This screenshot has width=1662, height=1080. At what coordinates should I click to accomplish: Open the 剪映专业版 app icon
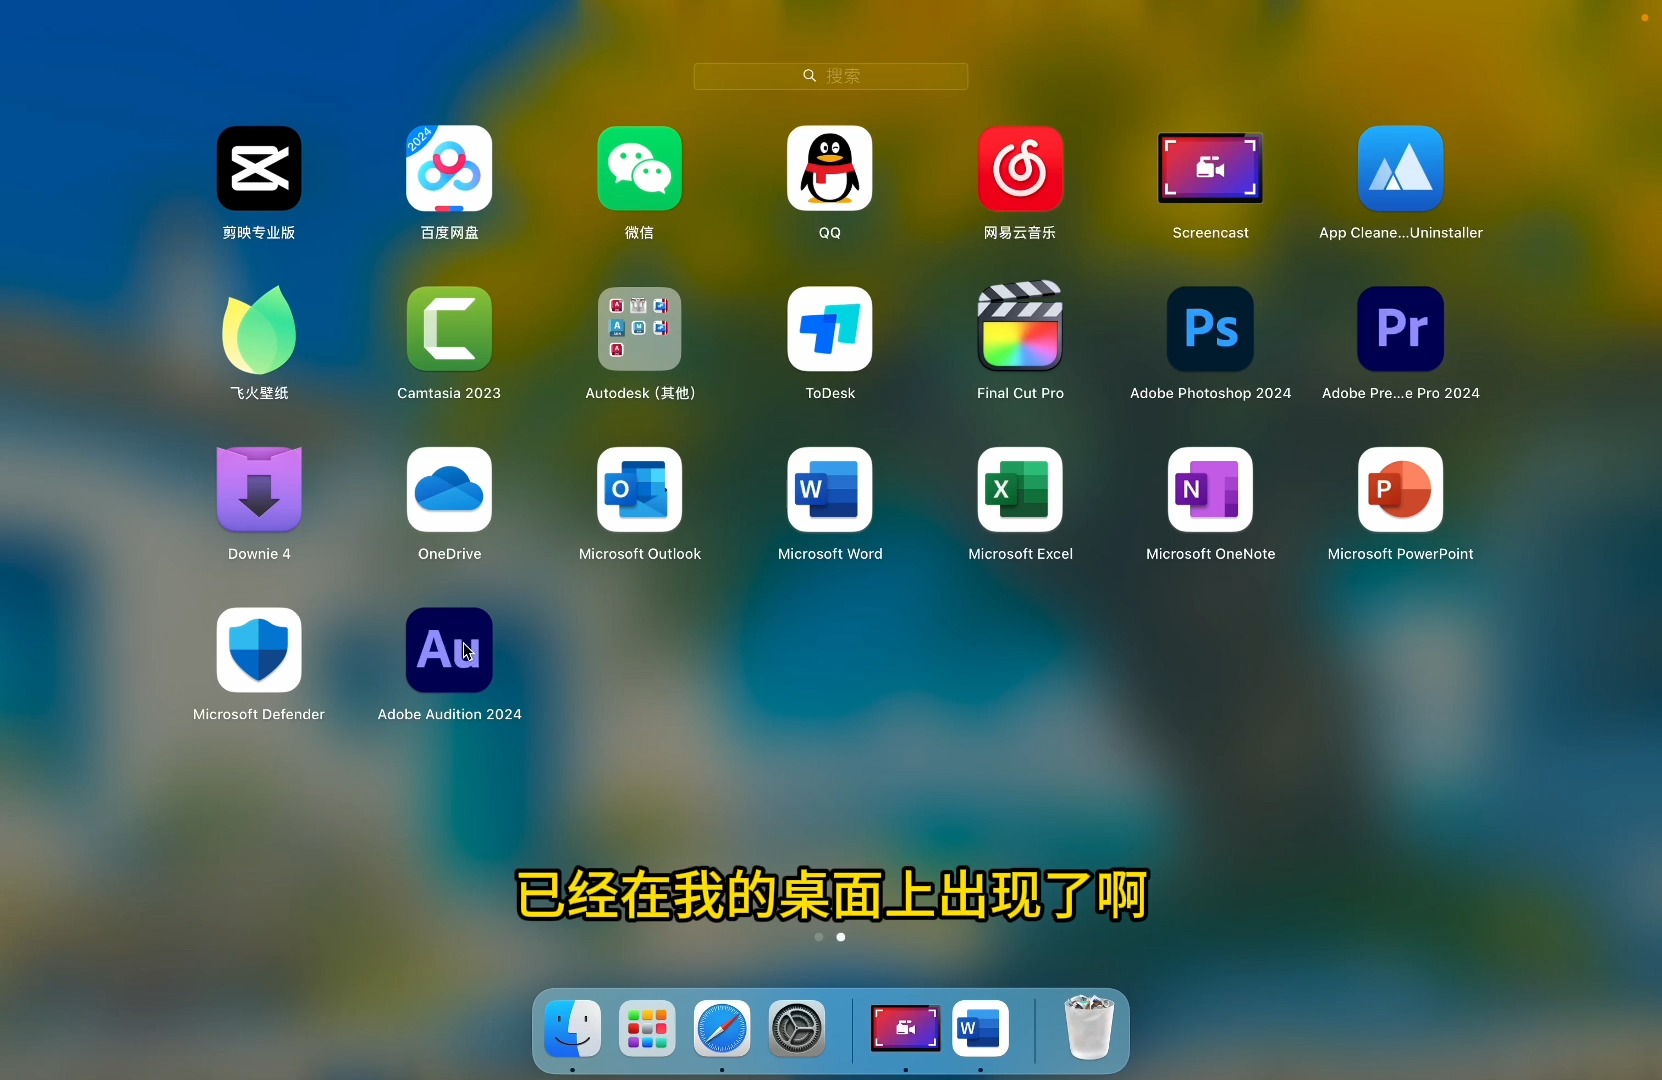coord(259,168)
